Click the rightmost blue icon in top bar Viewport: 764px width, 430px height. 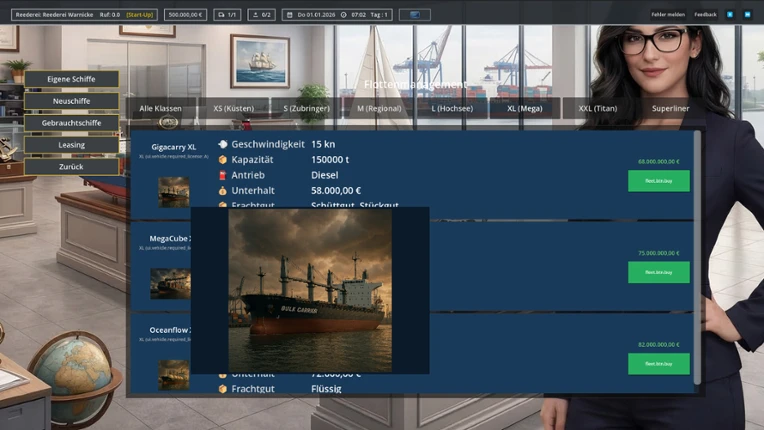point(747,15)
